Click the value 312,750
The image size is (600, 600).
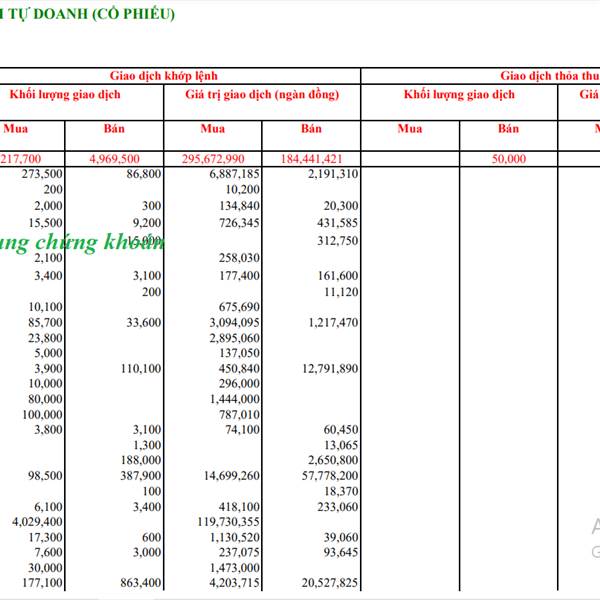338,241
